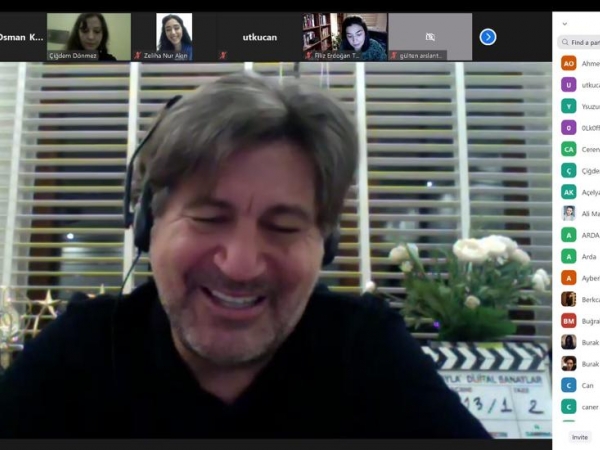Select participant name "caner" in the list
This screenshot has width=600, height=450.
[590, 407]
